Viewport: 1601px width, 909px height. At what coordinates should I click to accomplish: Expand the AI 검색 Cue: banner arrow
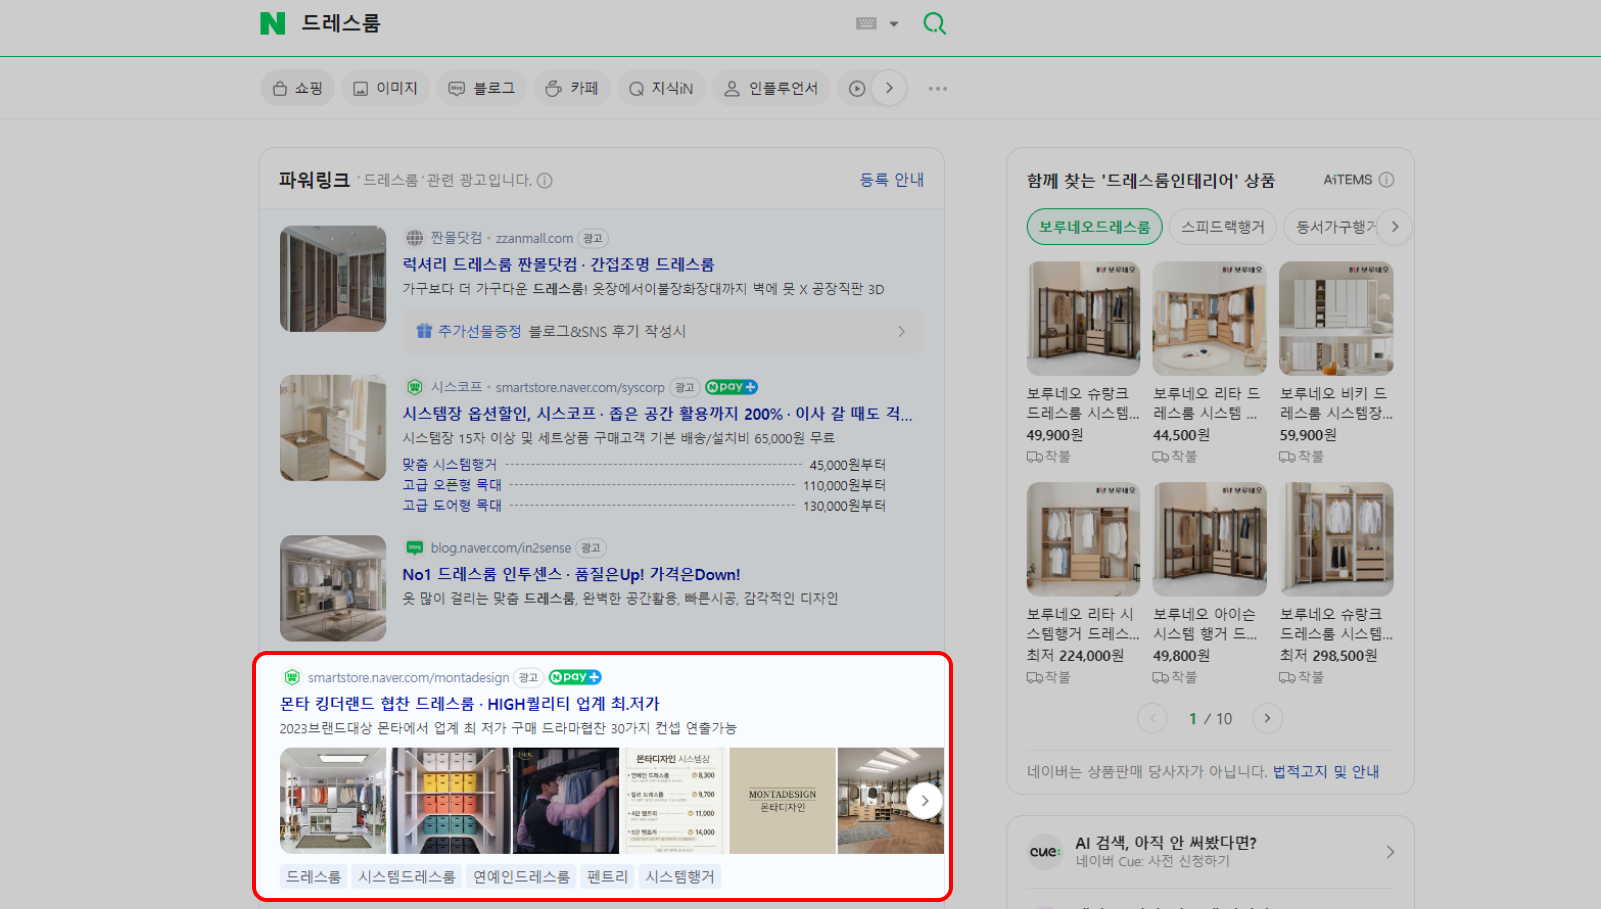click(1390, 852)
